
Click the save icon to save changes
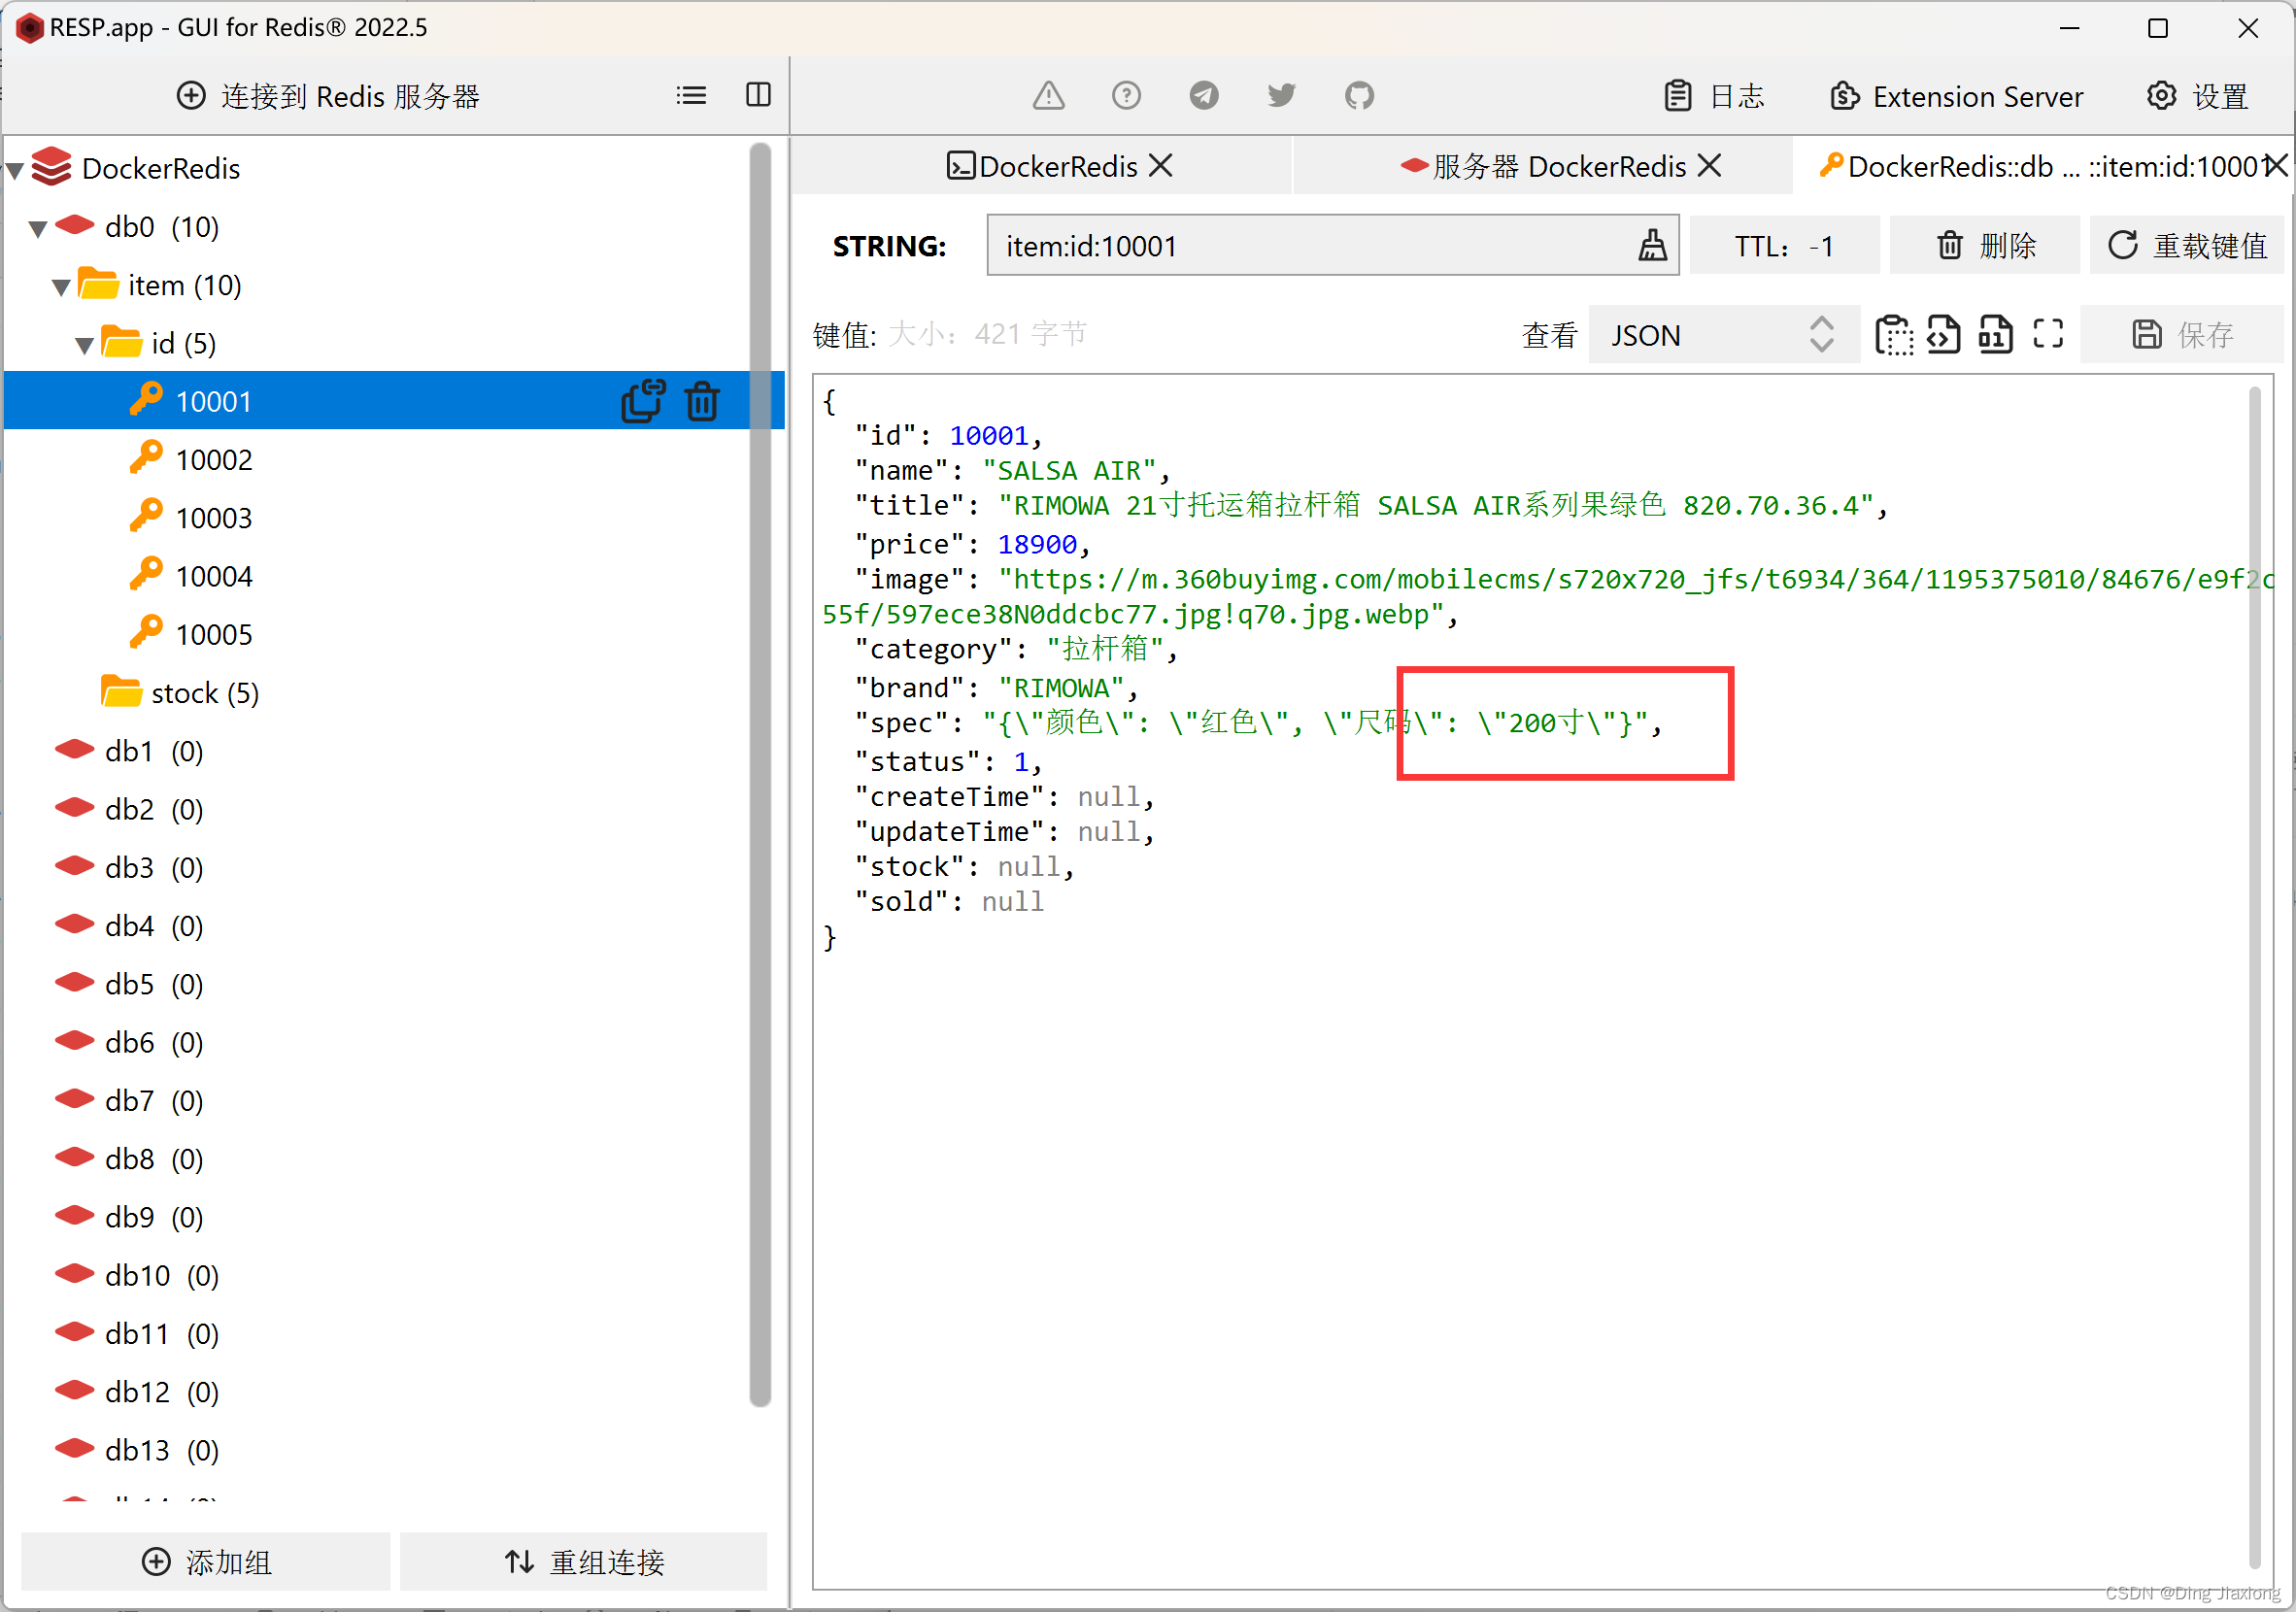click(x=2146, y=333)
